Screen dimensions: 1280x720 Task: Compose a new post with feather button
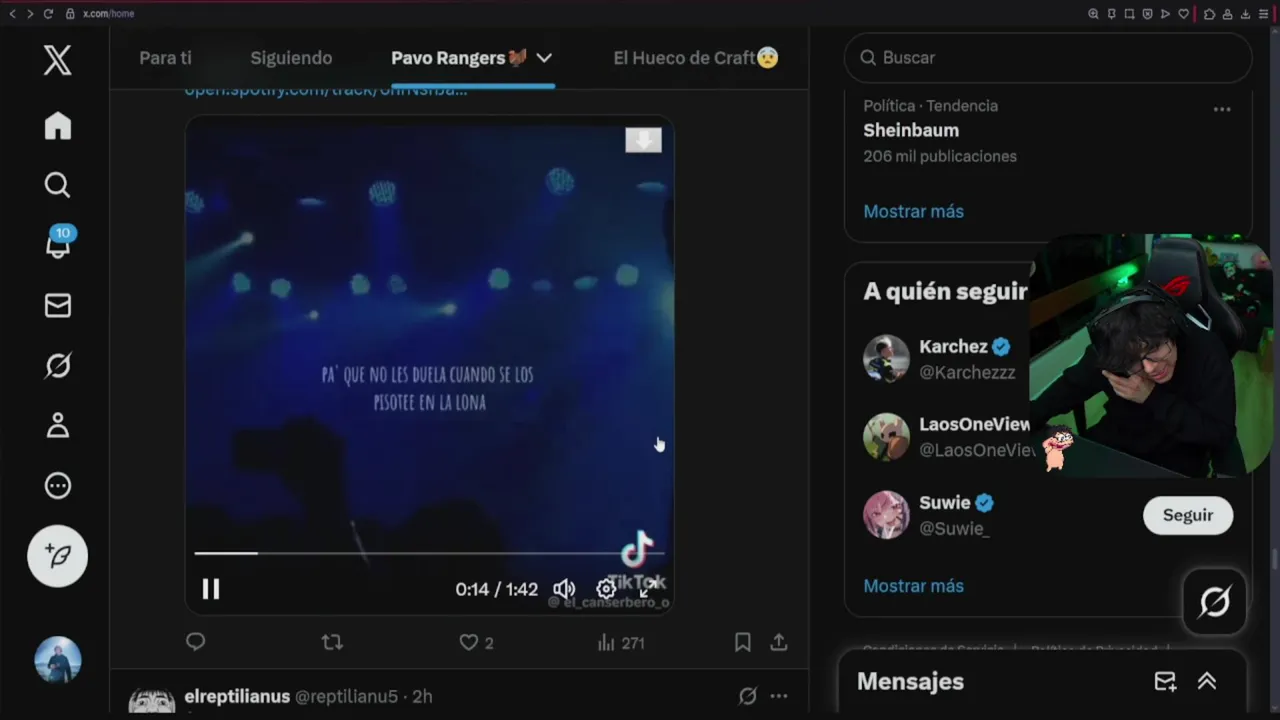click(57, 556)
